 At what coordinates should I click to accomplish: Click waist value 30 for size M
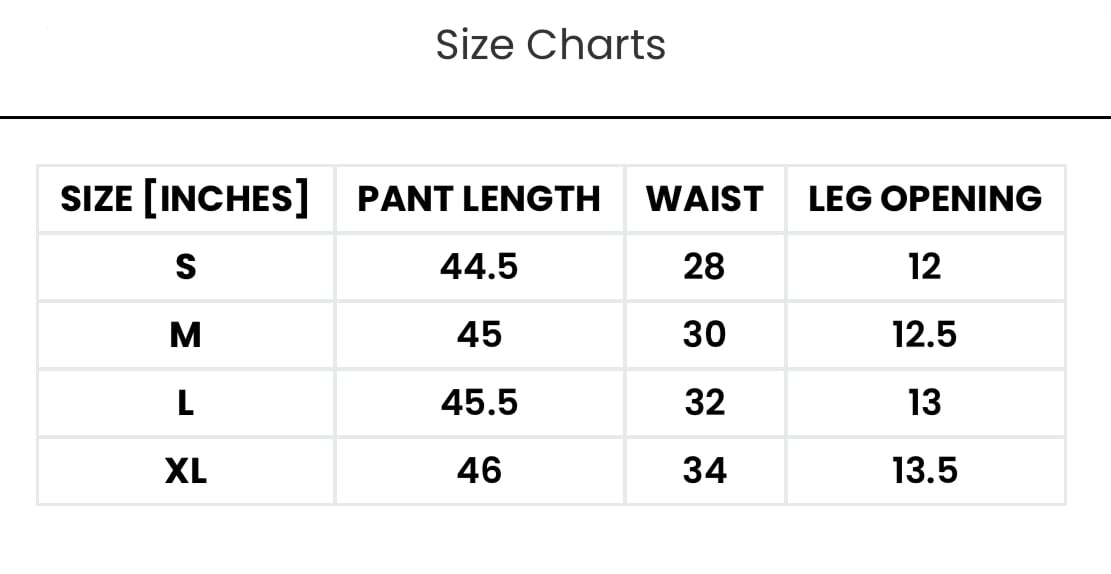[704, 335]
